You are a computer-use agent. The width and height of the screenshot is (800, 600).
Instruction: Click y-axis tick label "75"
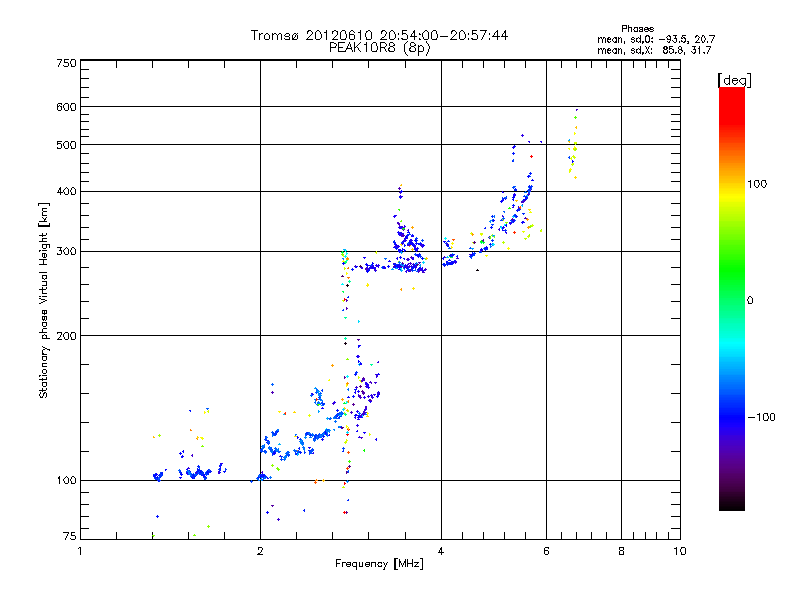[x=70, y=536]
